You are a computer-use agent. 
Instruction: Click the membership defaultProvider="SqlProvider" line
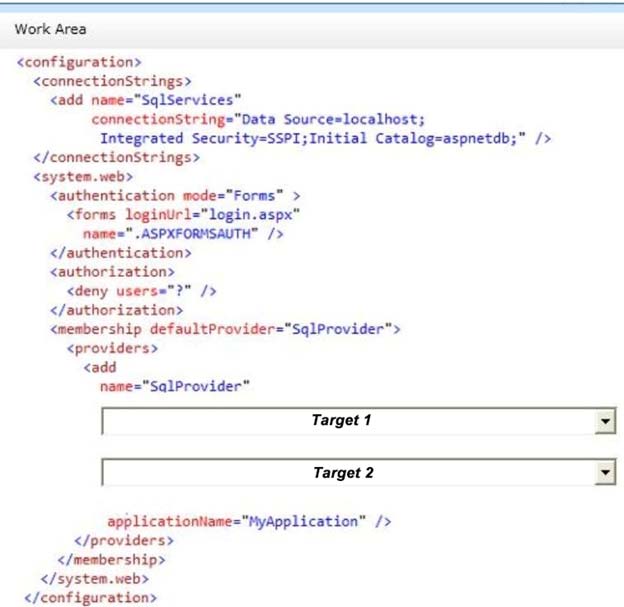(225, 330)
